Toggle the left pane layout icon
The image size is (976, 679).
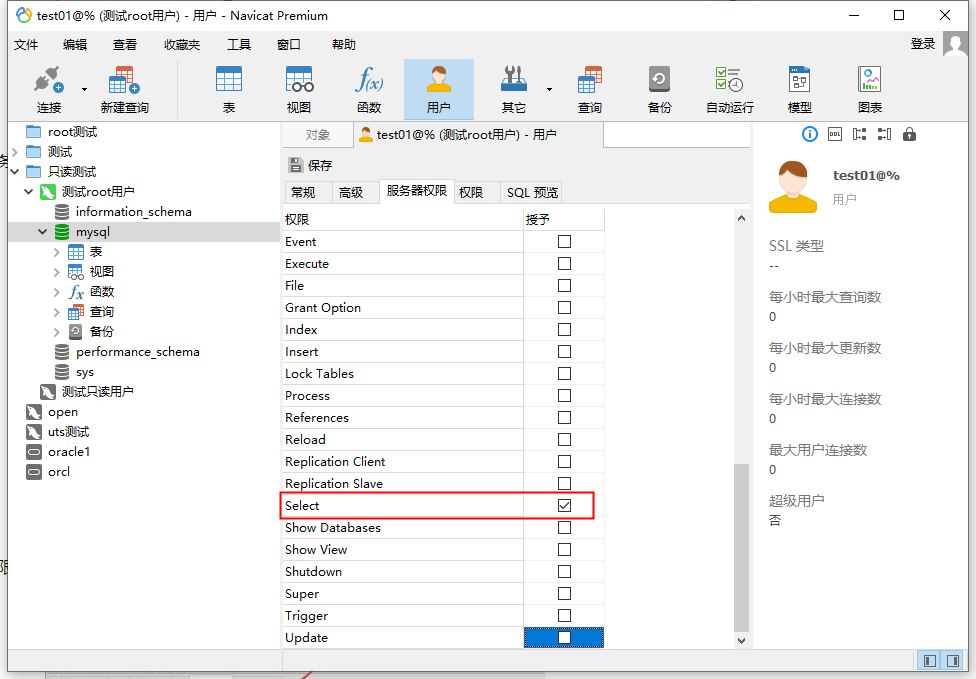click(930, 660)
